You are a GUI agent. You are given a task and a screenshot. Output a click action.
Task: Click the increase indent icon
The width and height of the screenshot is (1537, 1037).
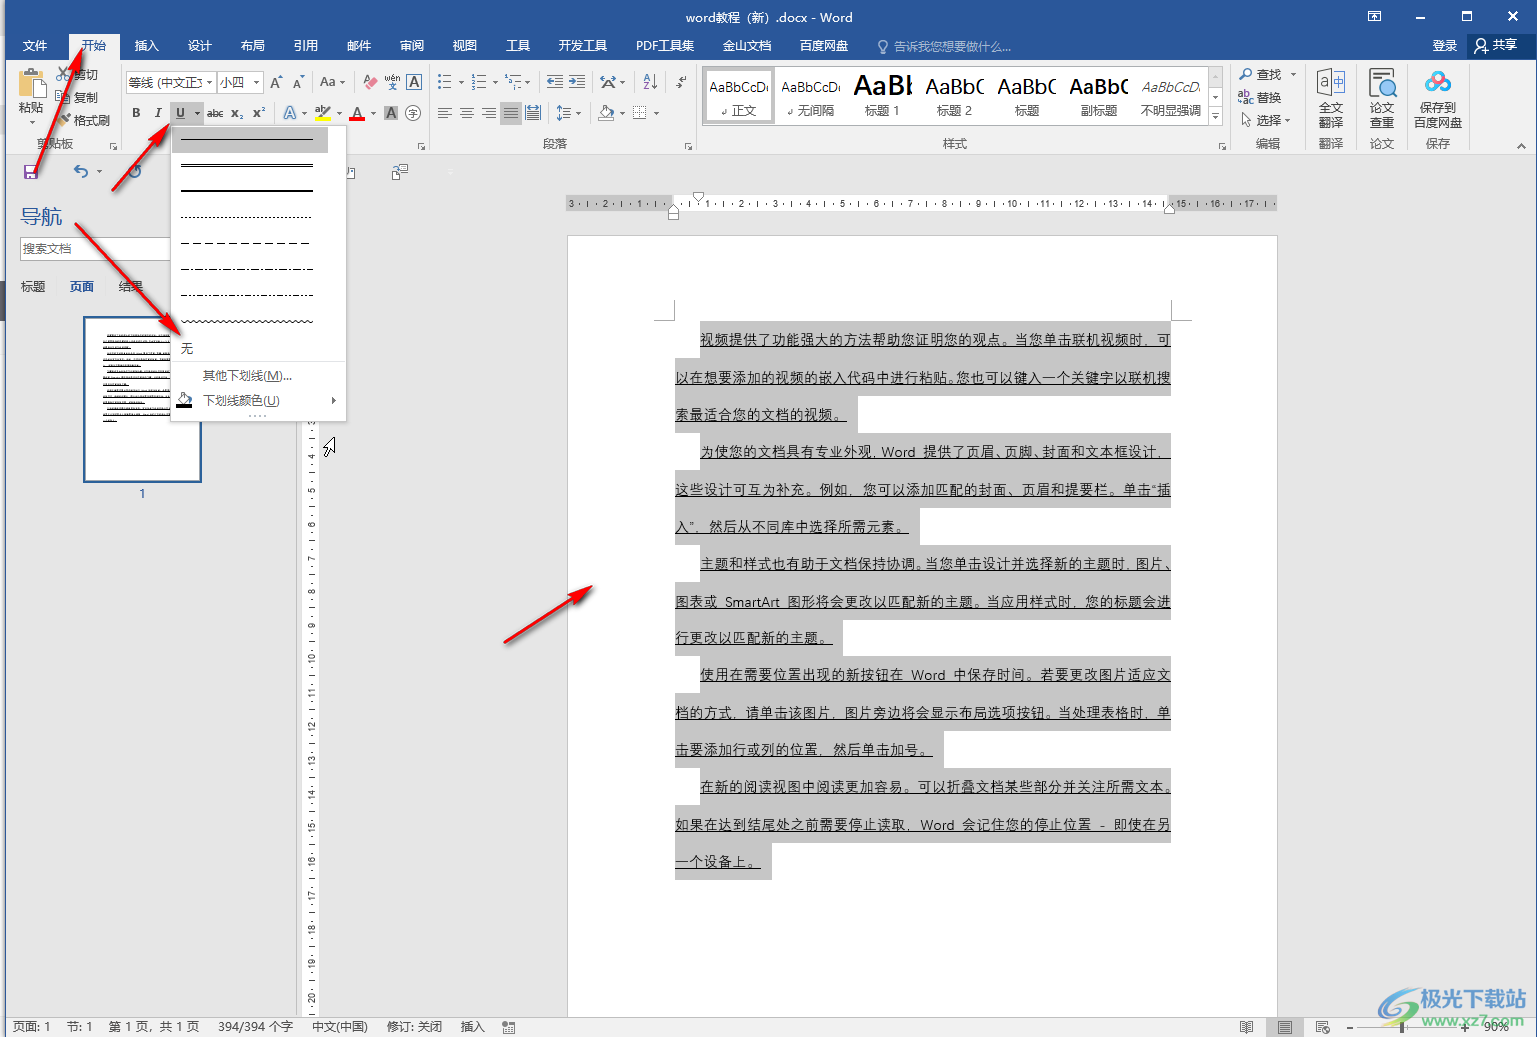click(577, 82)
